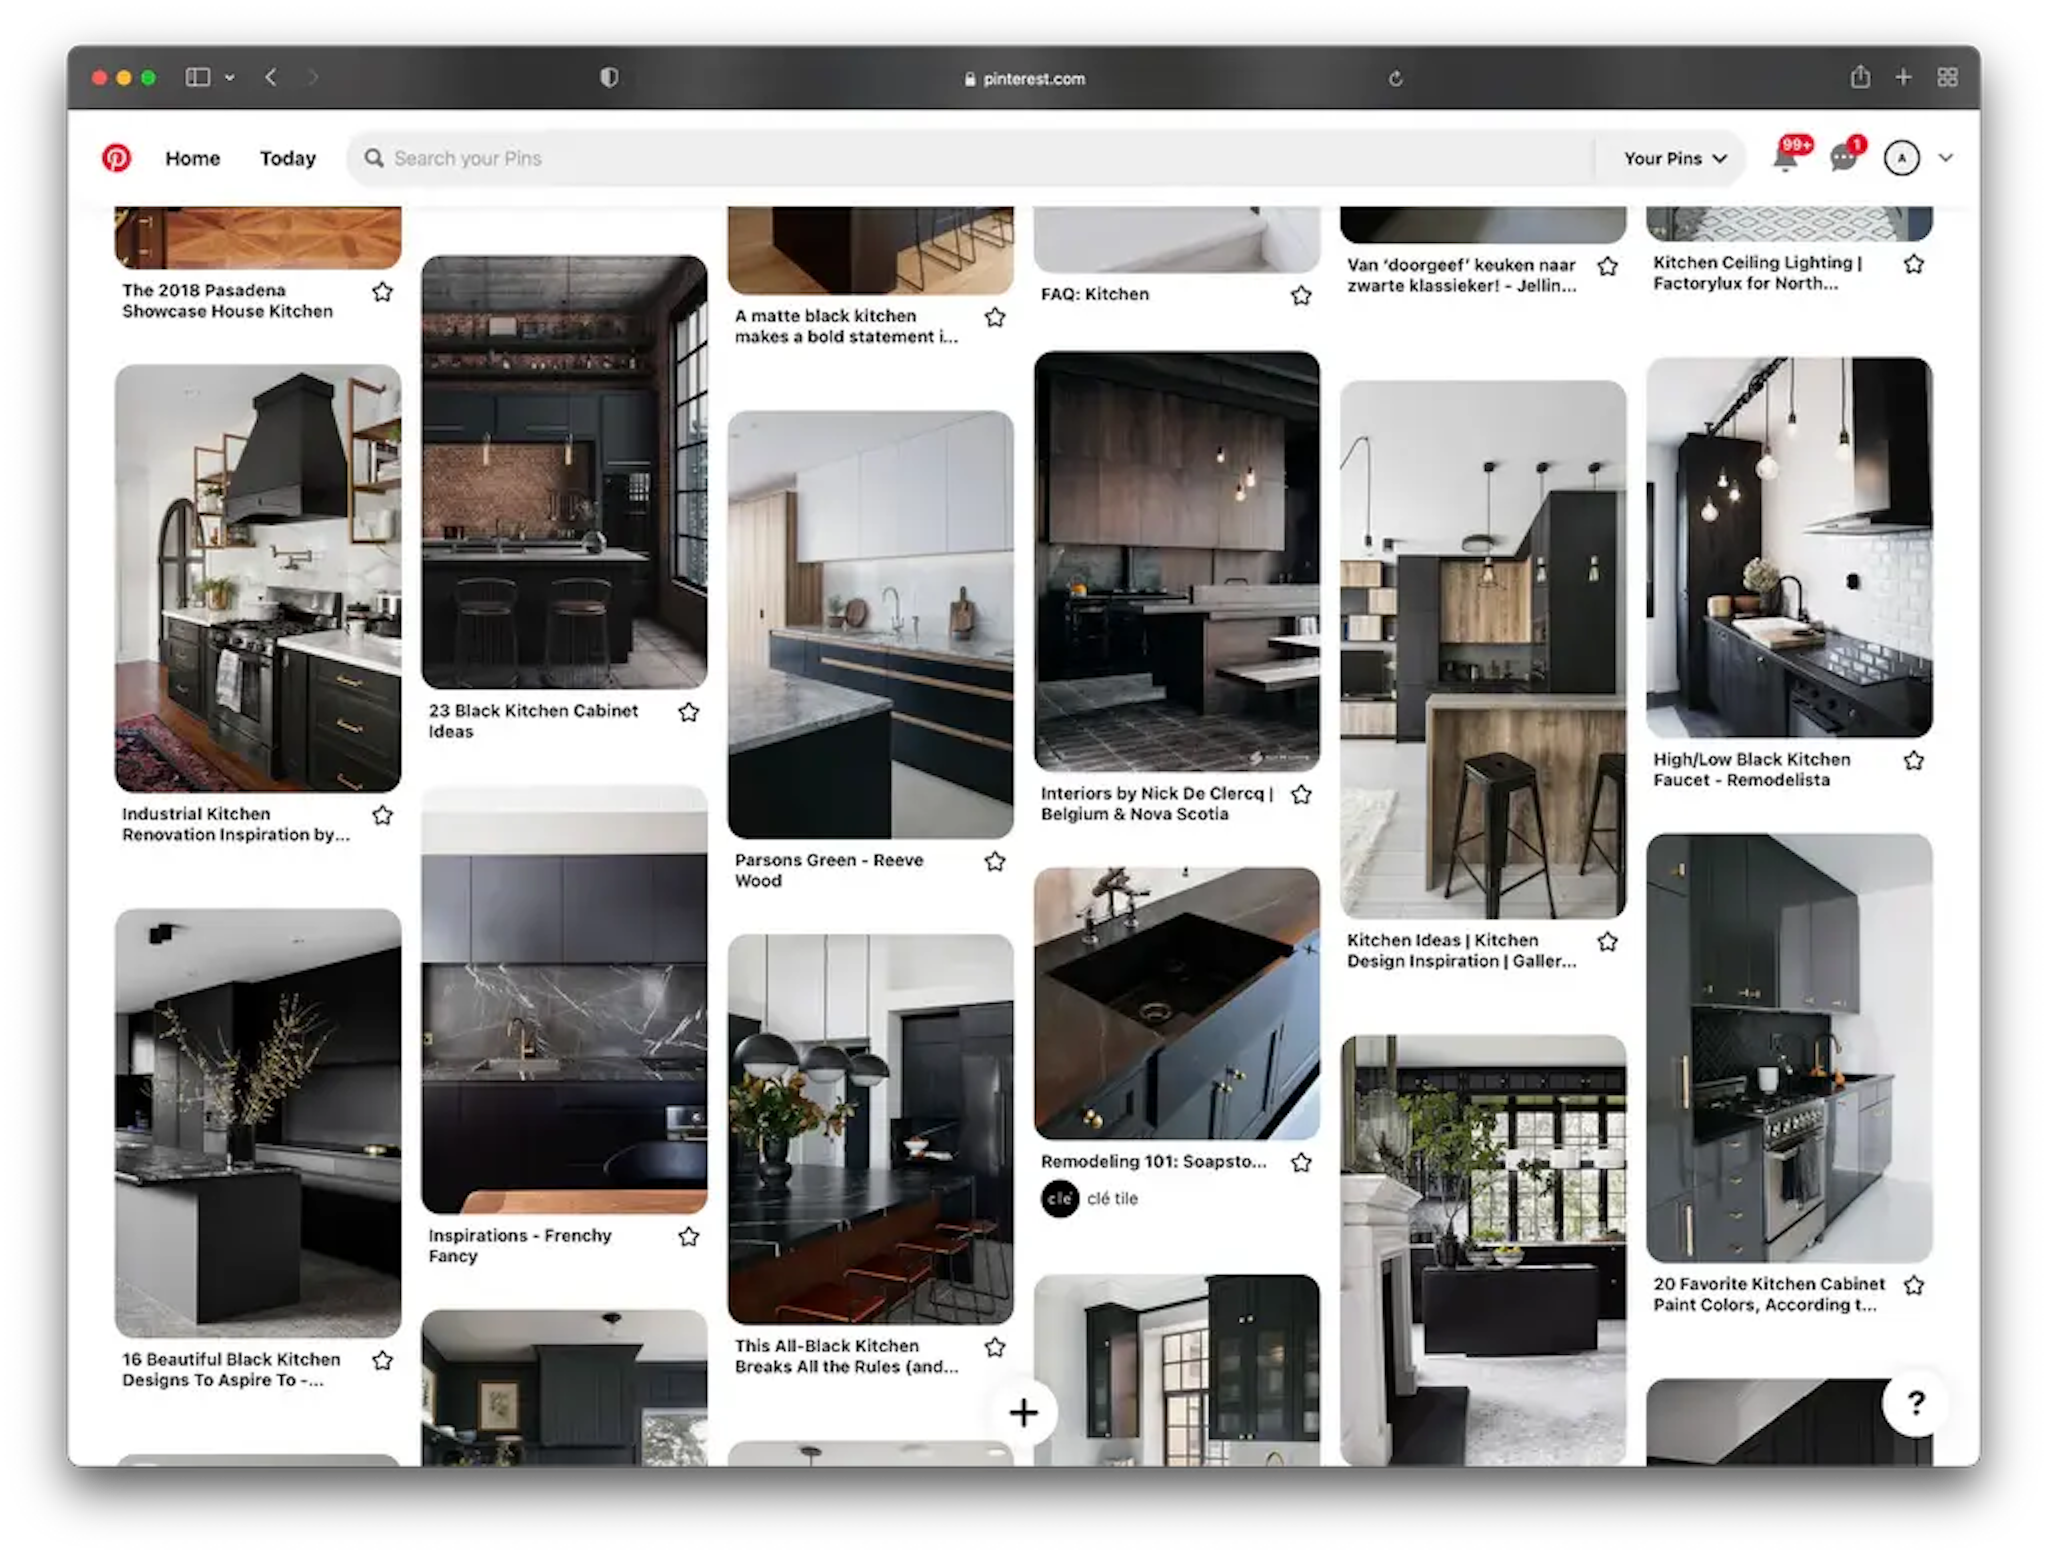The height and width of the screenshot is (1556, 2048).
Task: Star the Interiors by Nick De Clercq pin
Action: pyautogui.click(x=1301, y=795)
